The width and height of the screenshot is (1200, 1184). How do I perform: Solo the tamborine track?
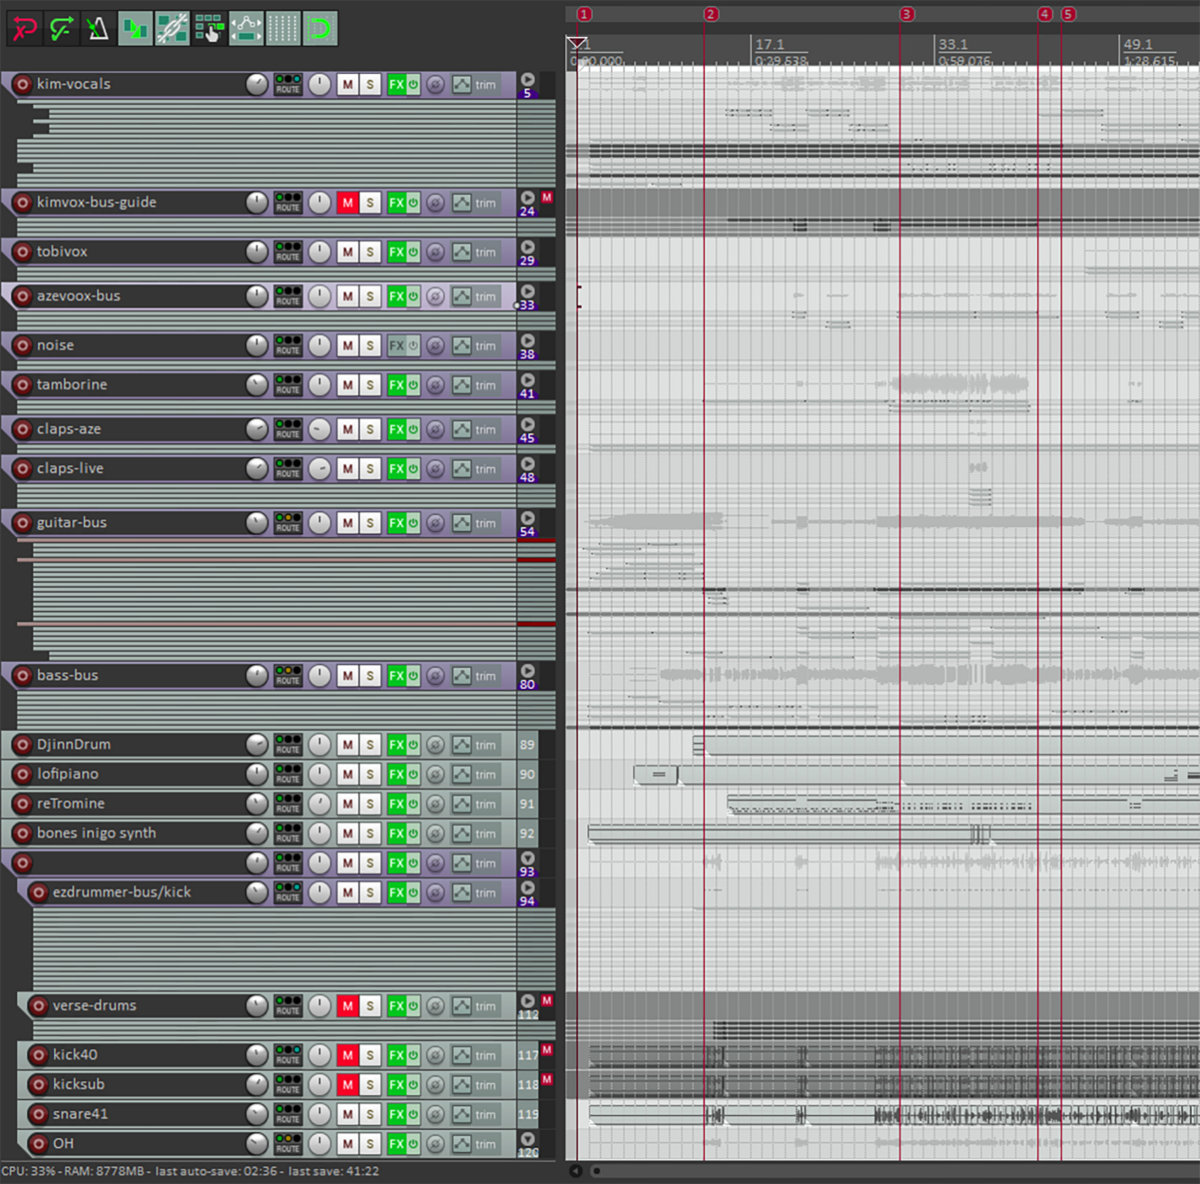tap(371, 385)
